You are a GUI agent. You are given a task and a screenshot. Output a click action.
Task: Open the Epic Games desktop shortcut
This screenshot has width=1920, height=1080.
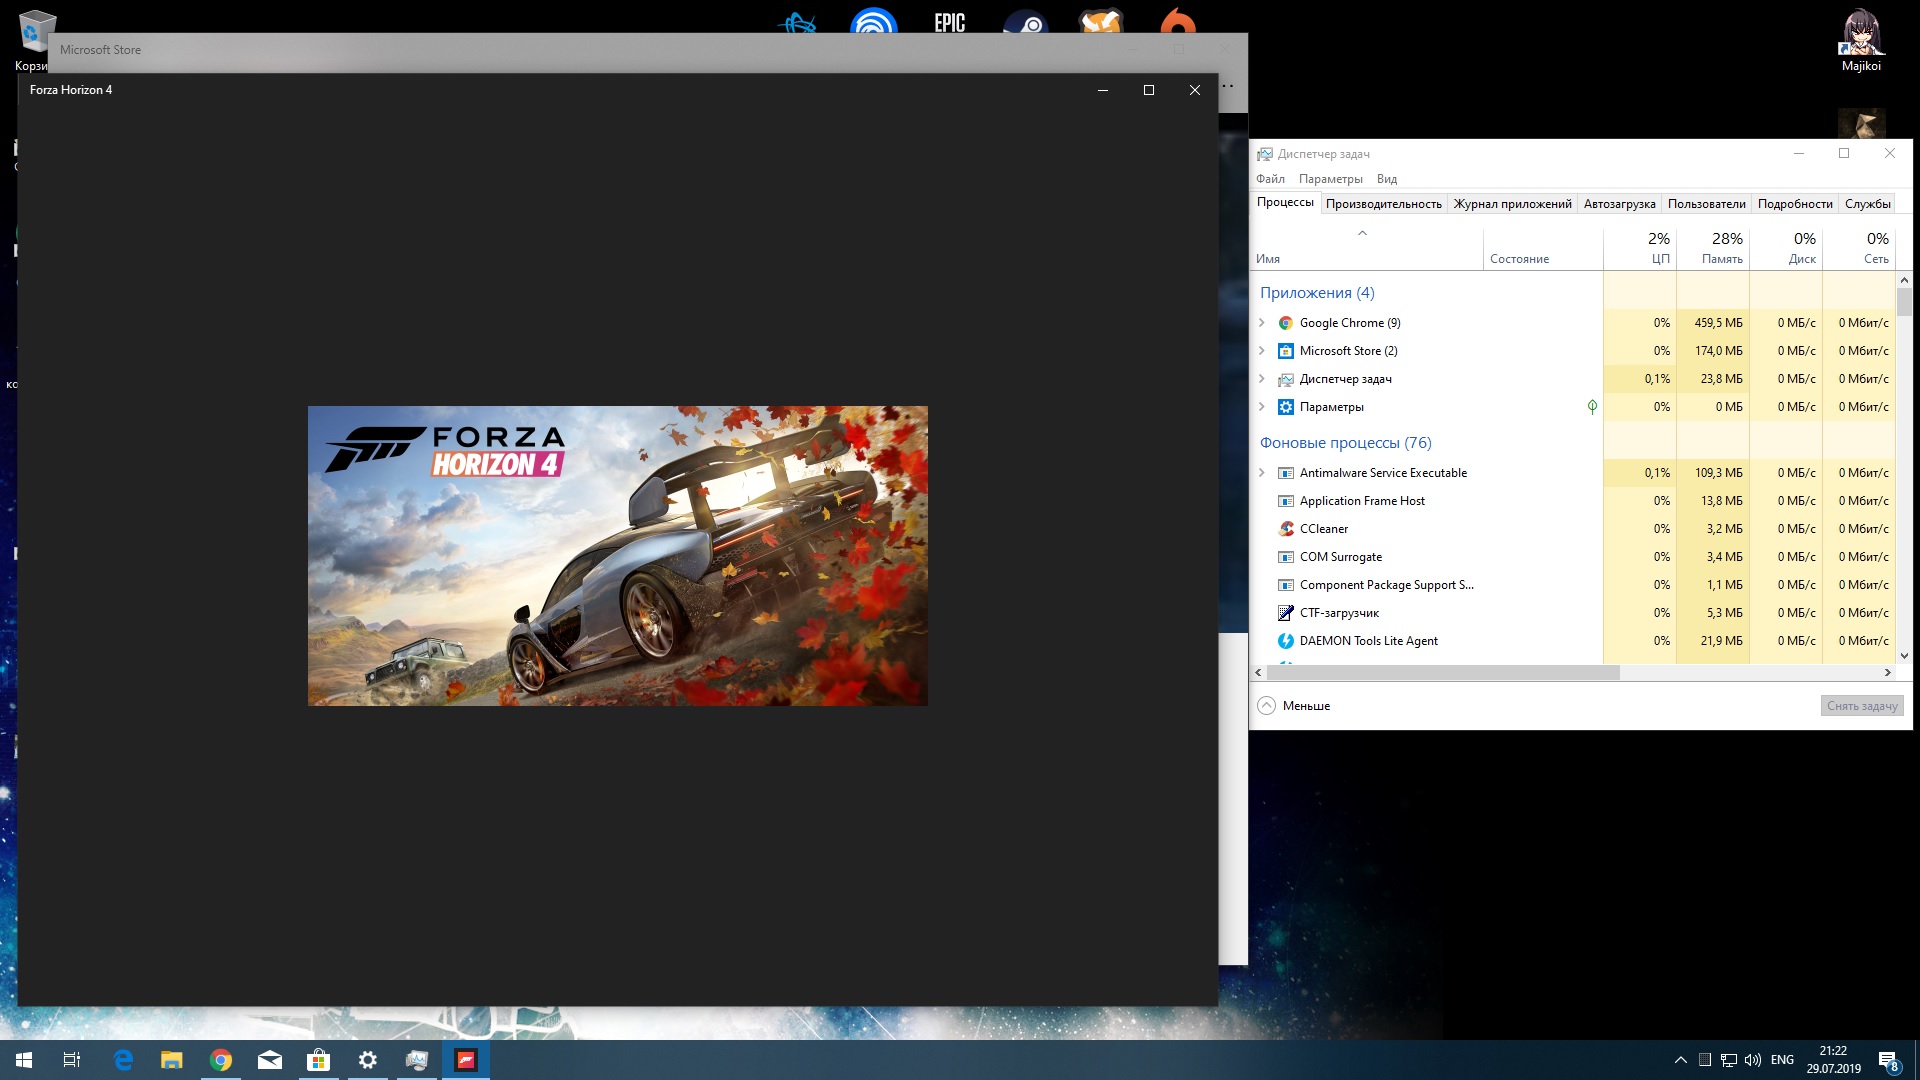(949, 22)
